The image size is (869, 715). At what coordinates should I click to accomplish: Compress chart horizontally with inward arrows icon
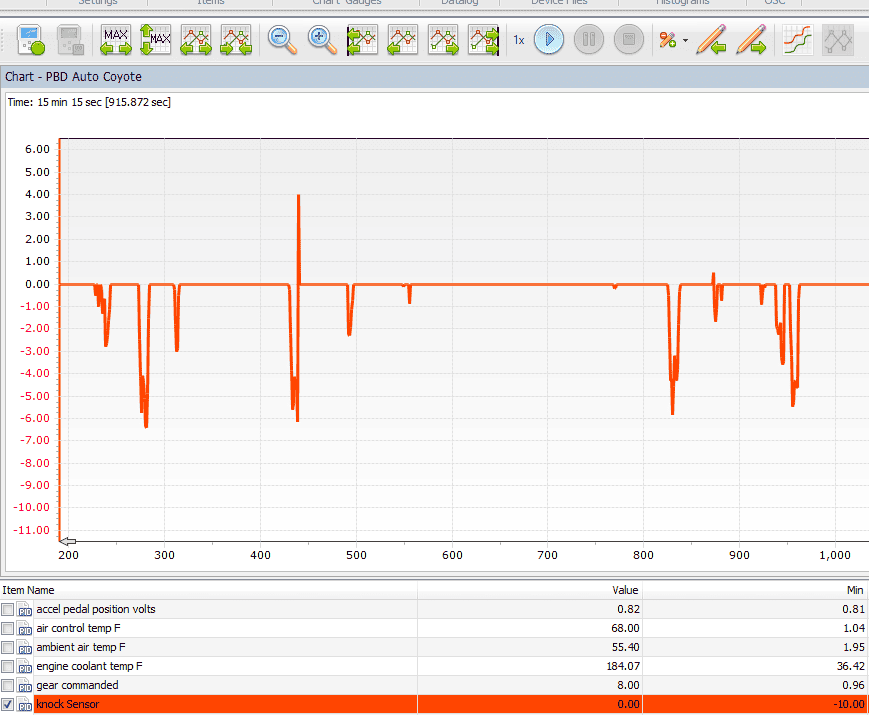[236, 40]
